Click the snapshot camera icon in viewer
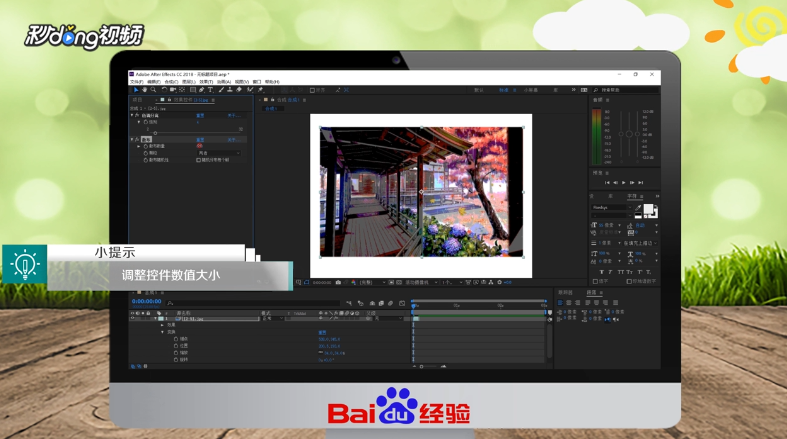Image resolution: width=787 pixels, height=439 pixels. click(x=338, y=282)
